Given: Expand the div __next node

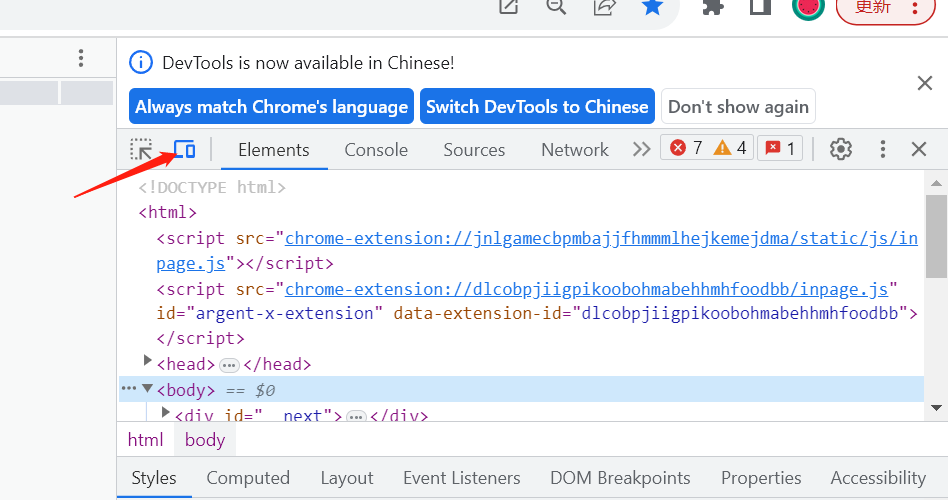Looking at the screenshot, I should pos(166,412).
